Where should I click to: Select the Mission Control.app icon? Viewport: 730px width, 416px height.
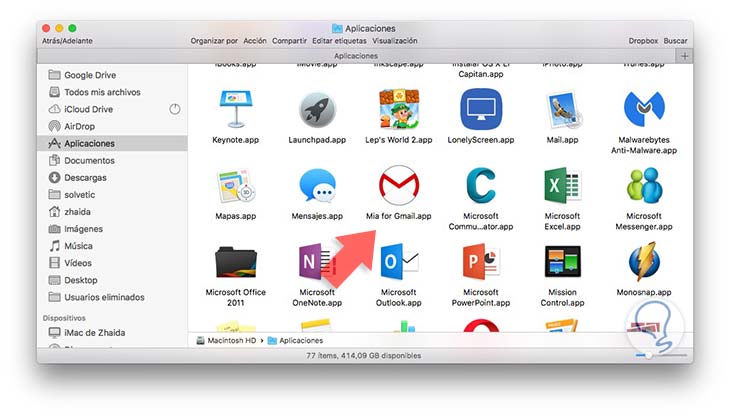(x=562, y=262)
